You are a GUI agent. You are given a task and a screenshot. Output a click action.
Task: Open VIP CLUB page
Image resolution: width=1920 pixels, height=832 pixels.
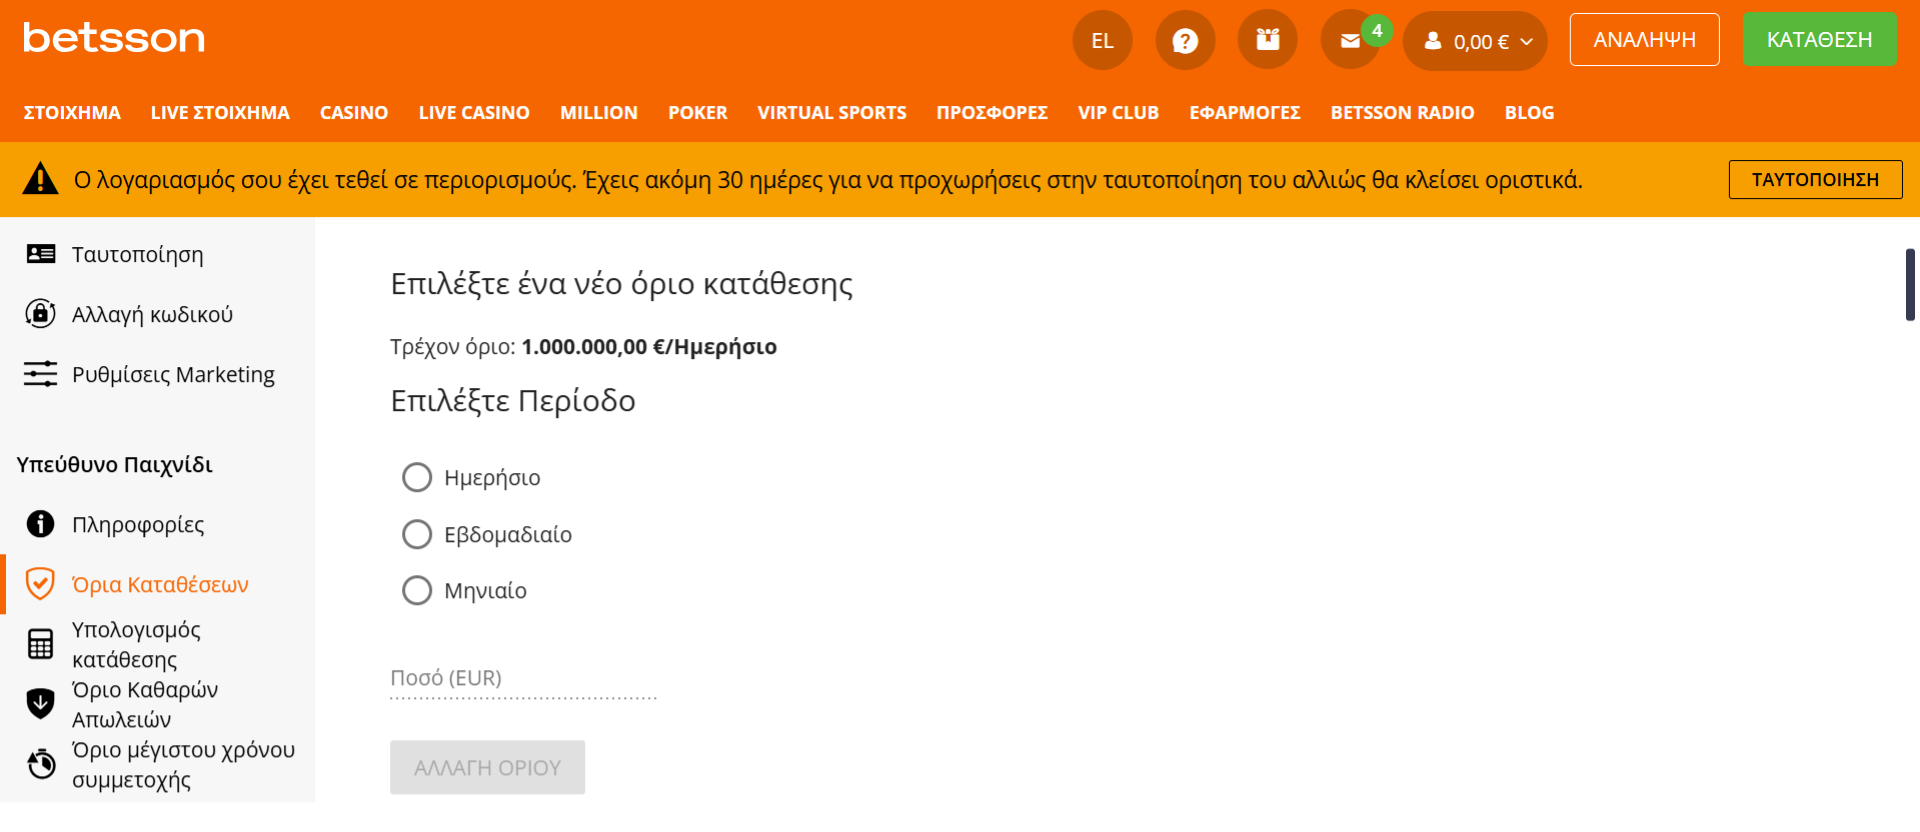click(1118, 113)
